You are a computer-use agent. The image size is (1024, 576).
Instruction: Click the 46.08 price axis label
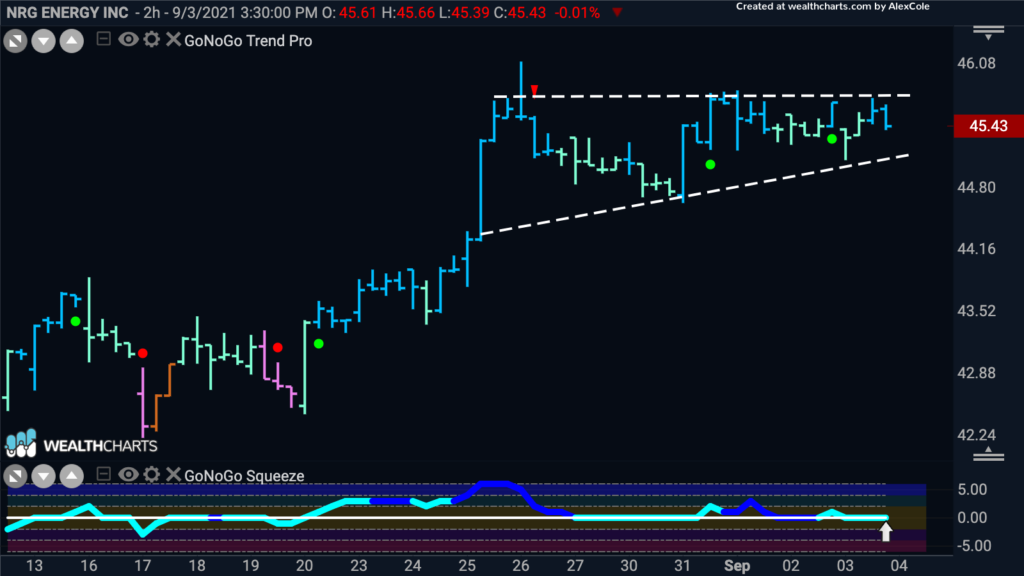click(976, 63)
